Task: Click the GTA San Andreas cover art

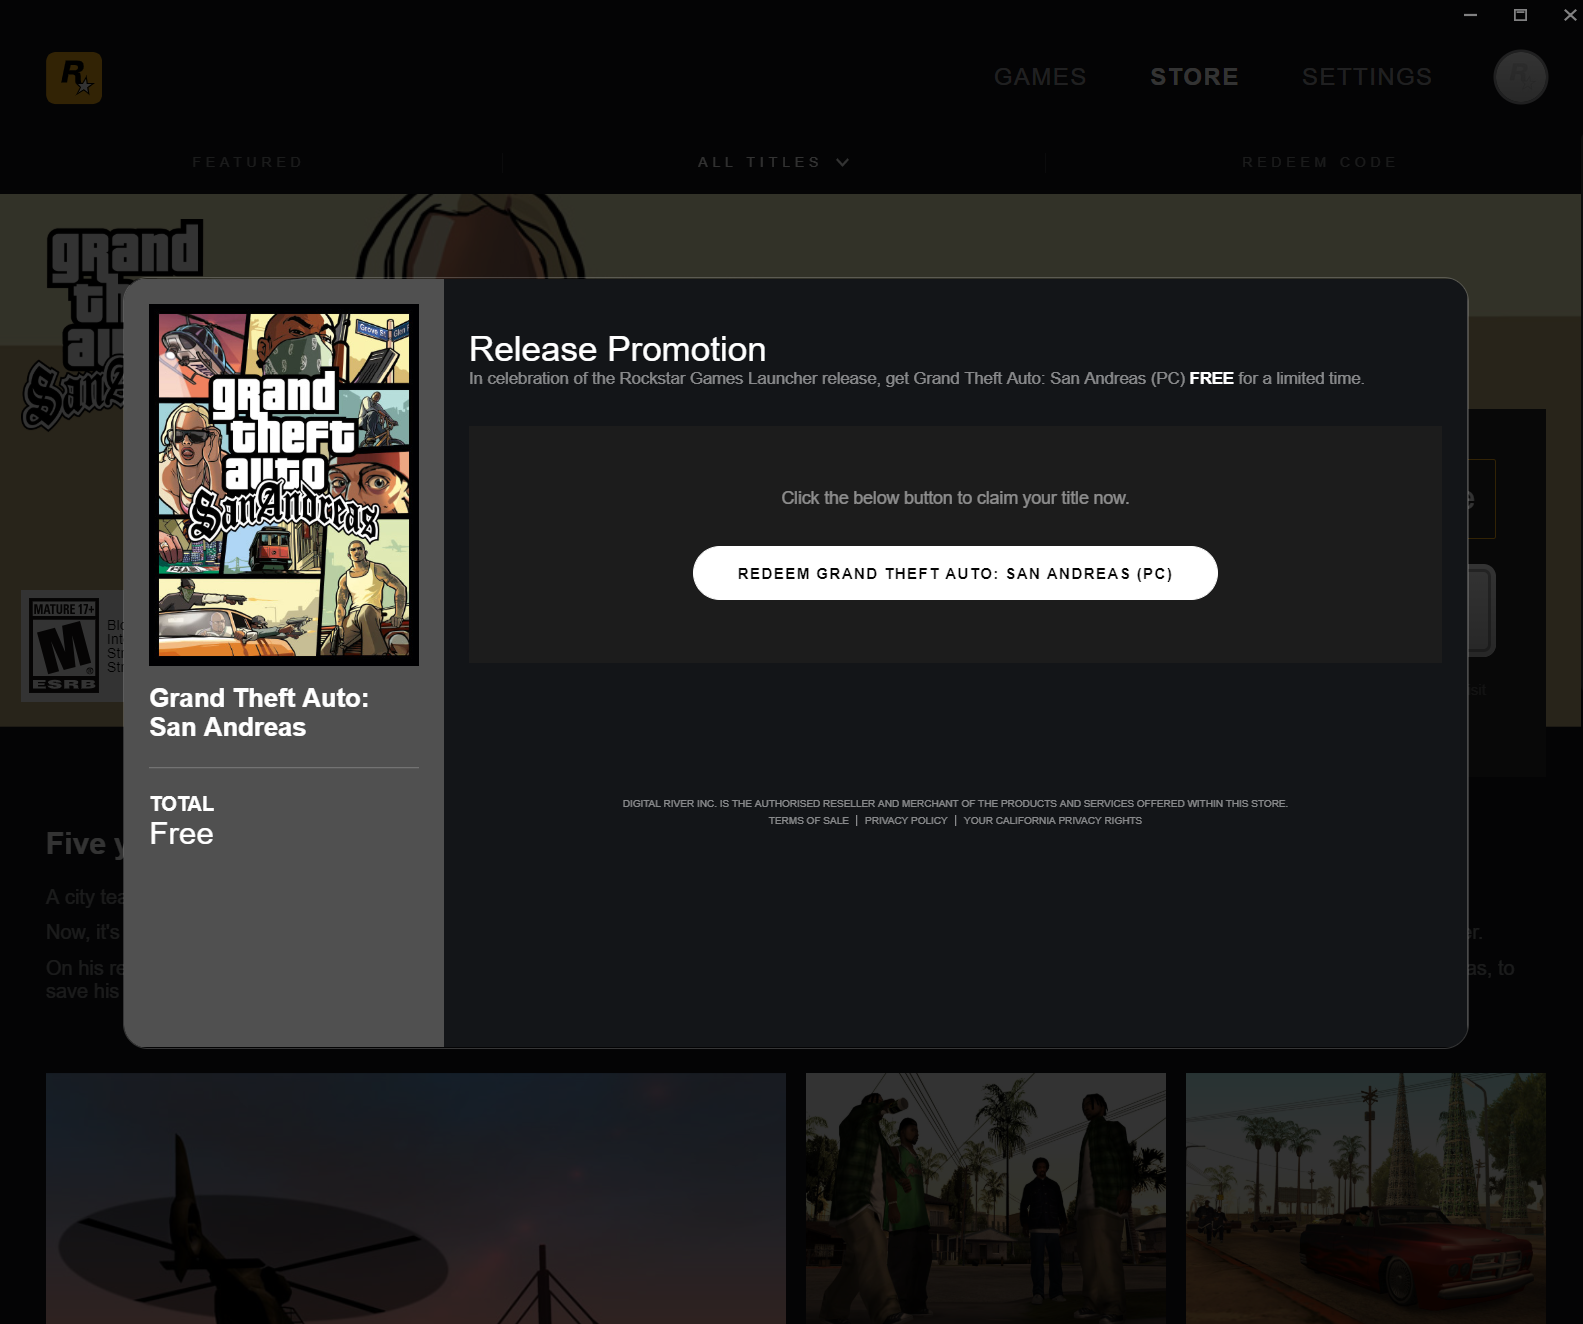Action: tap(284, 485)
